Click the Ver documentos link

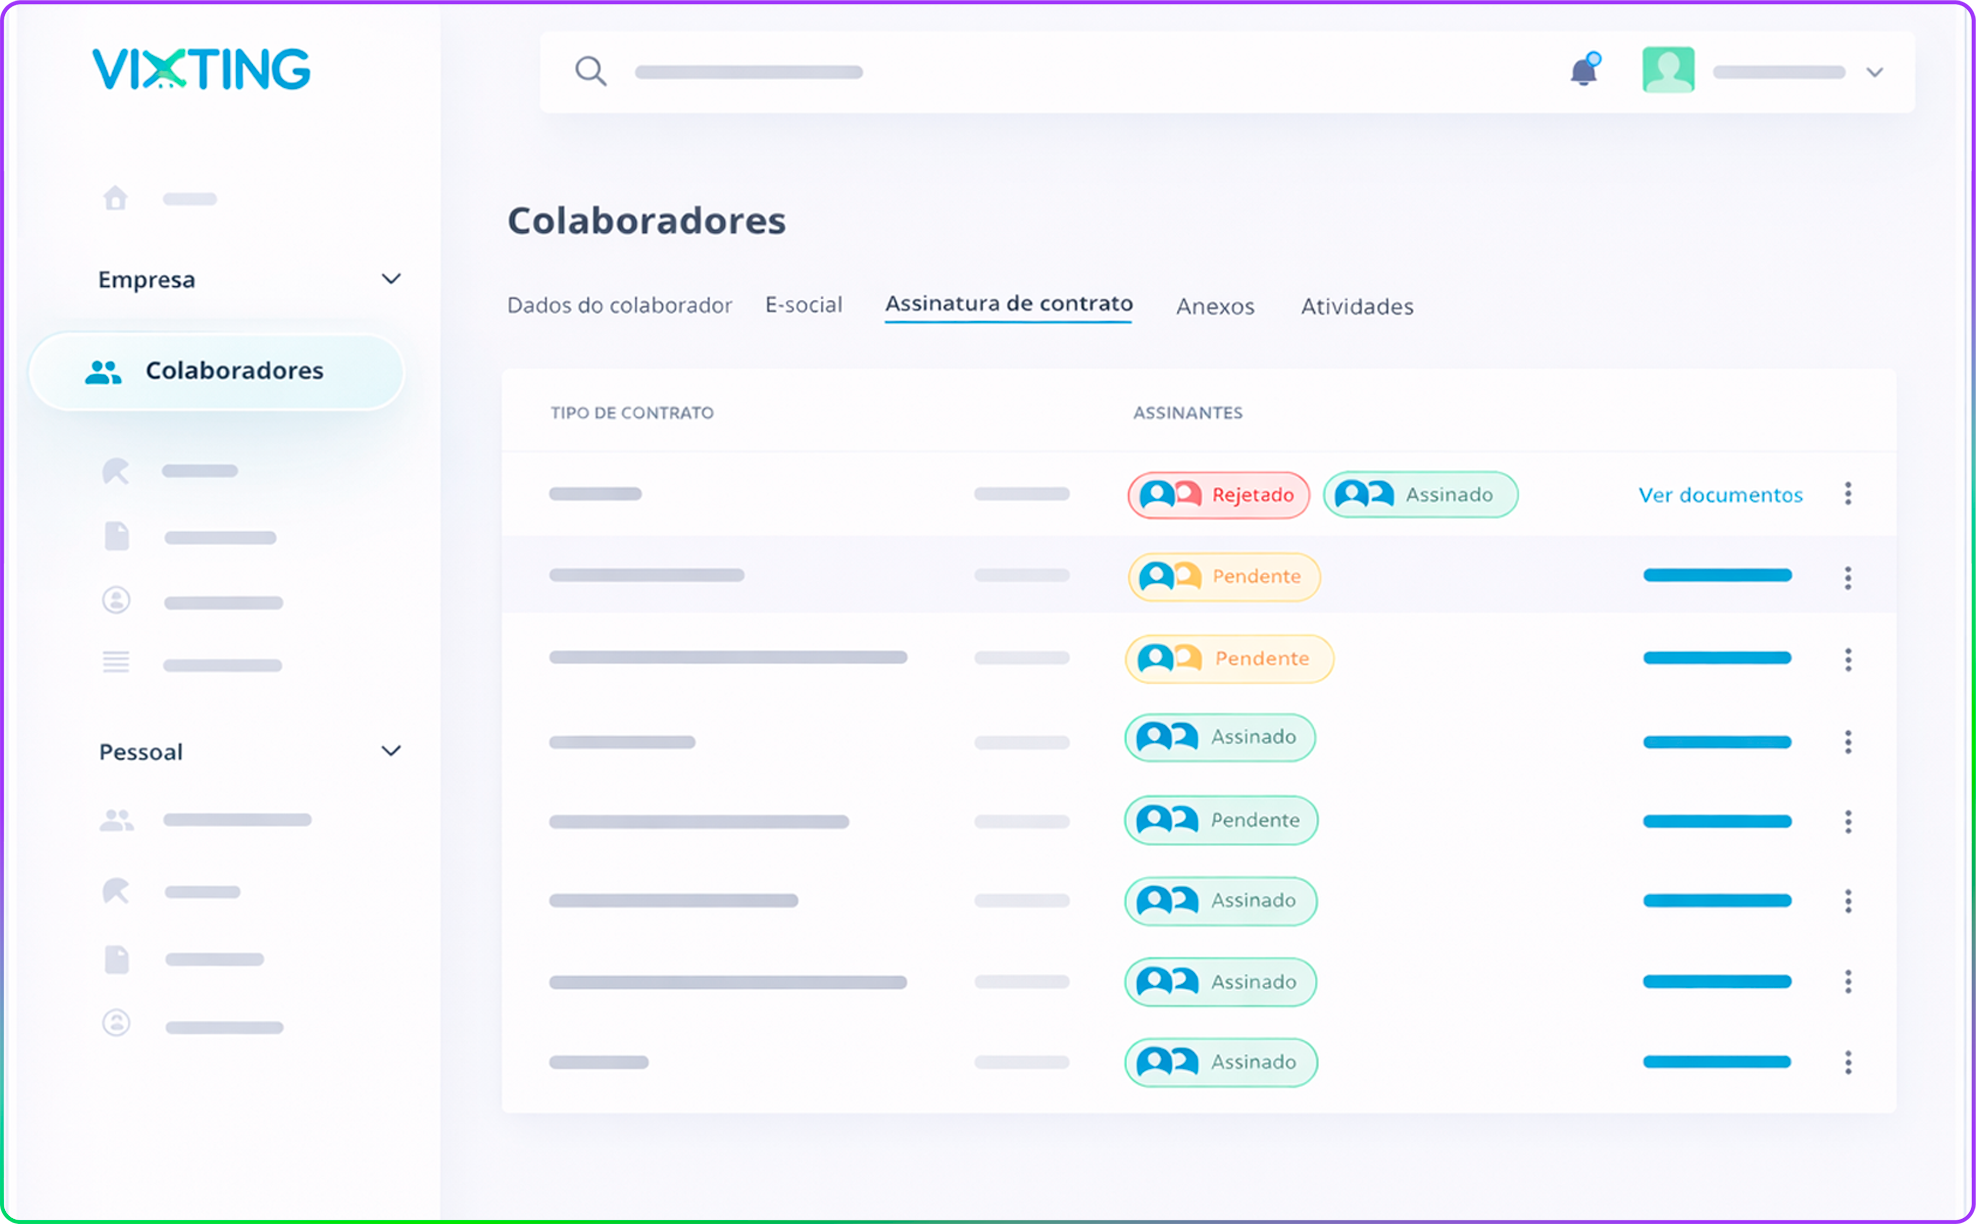tap(1720, 495)
